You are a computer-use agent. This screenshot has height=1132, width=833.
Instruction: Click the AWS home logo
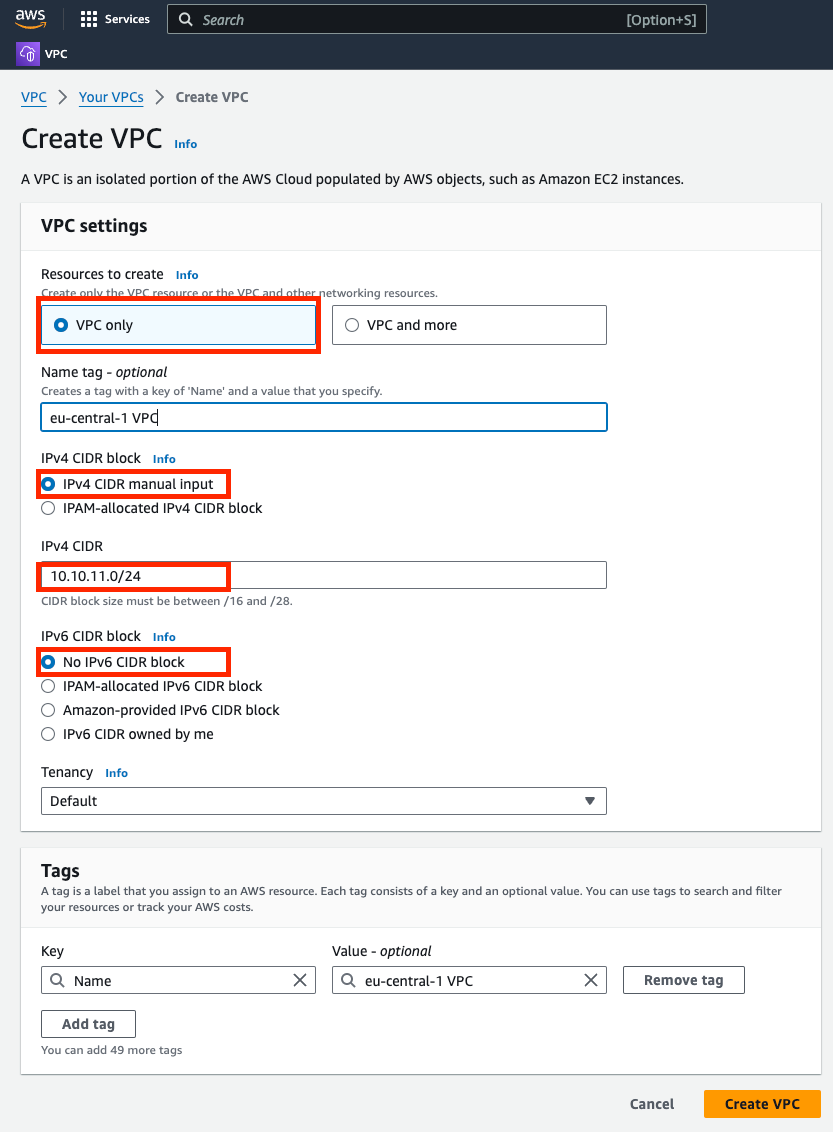click(30, 18)
